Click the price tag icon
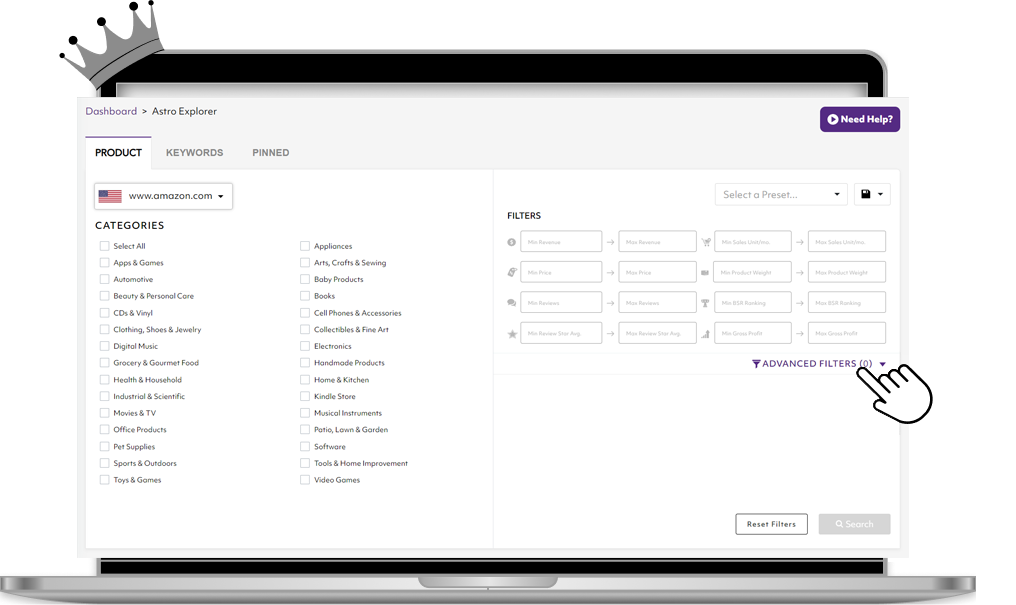 pyautogui.click(x=512, y=272)
